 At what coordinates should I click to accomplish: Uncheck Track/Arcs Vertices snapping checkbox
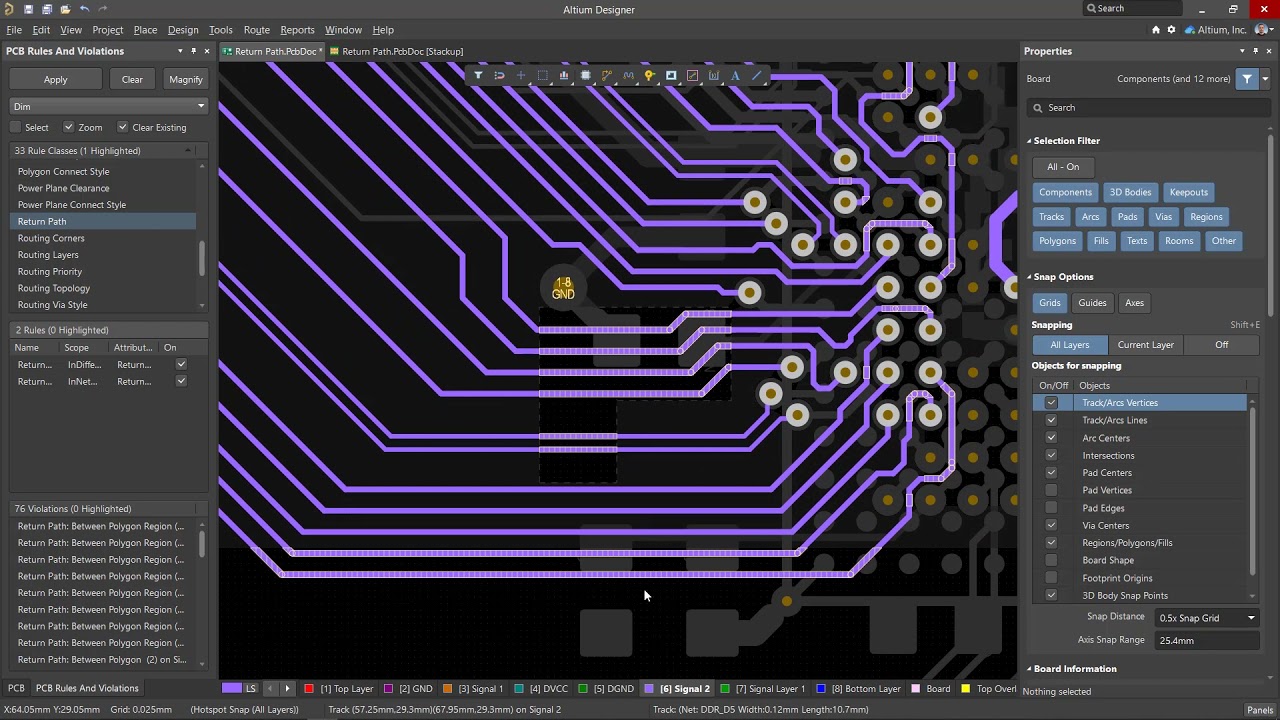[1051, 403]
